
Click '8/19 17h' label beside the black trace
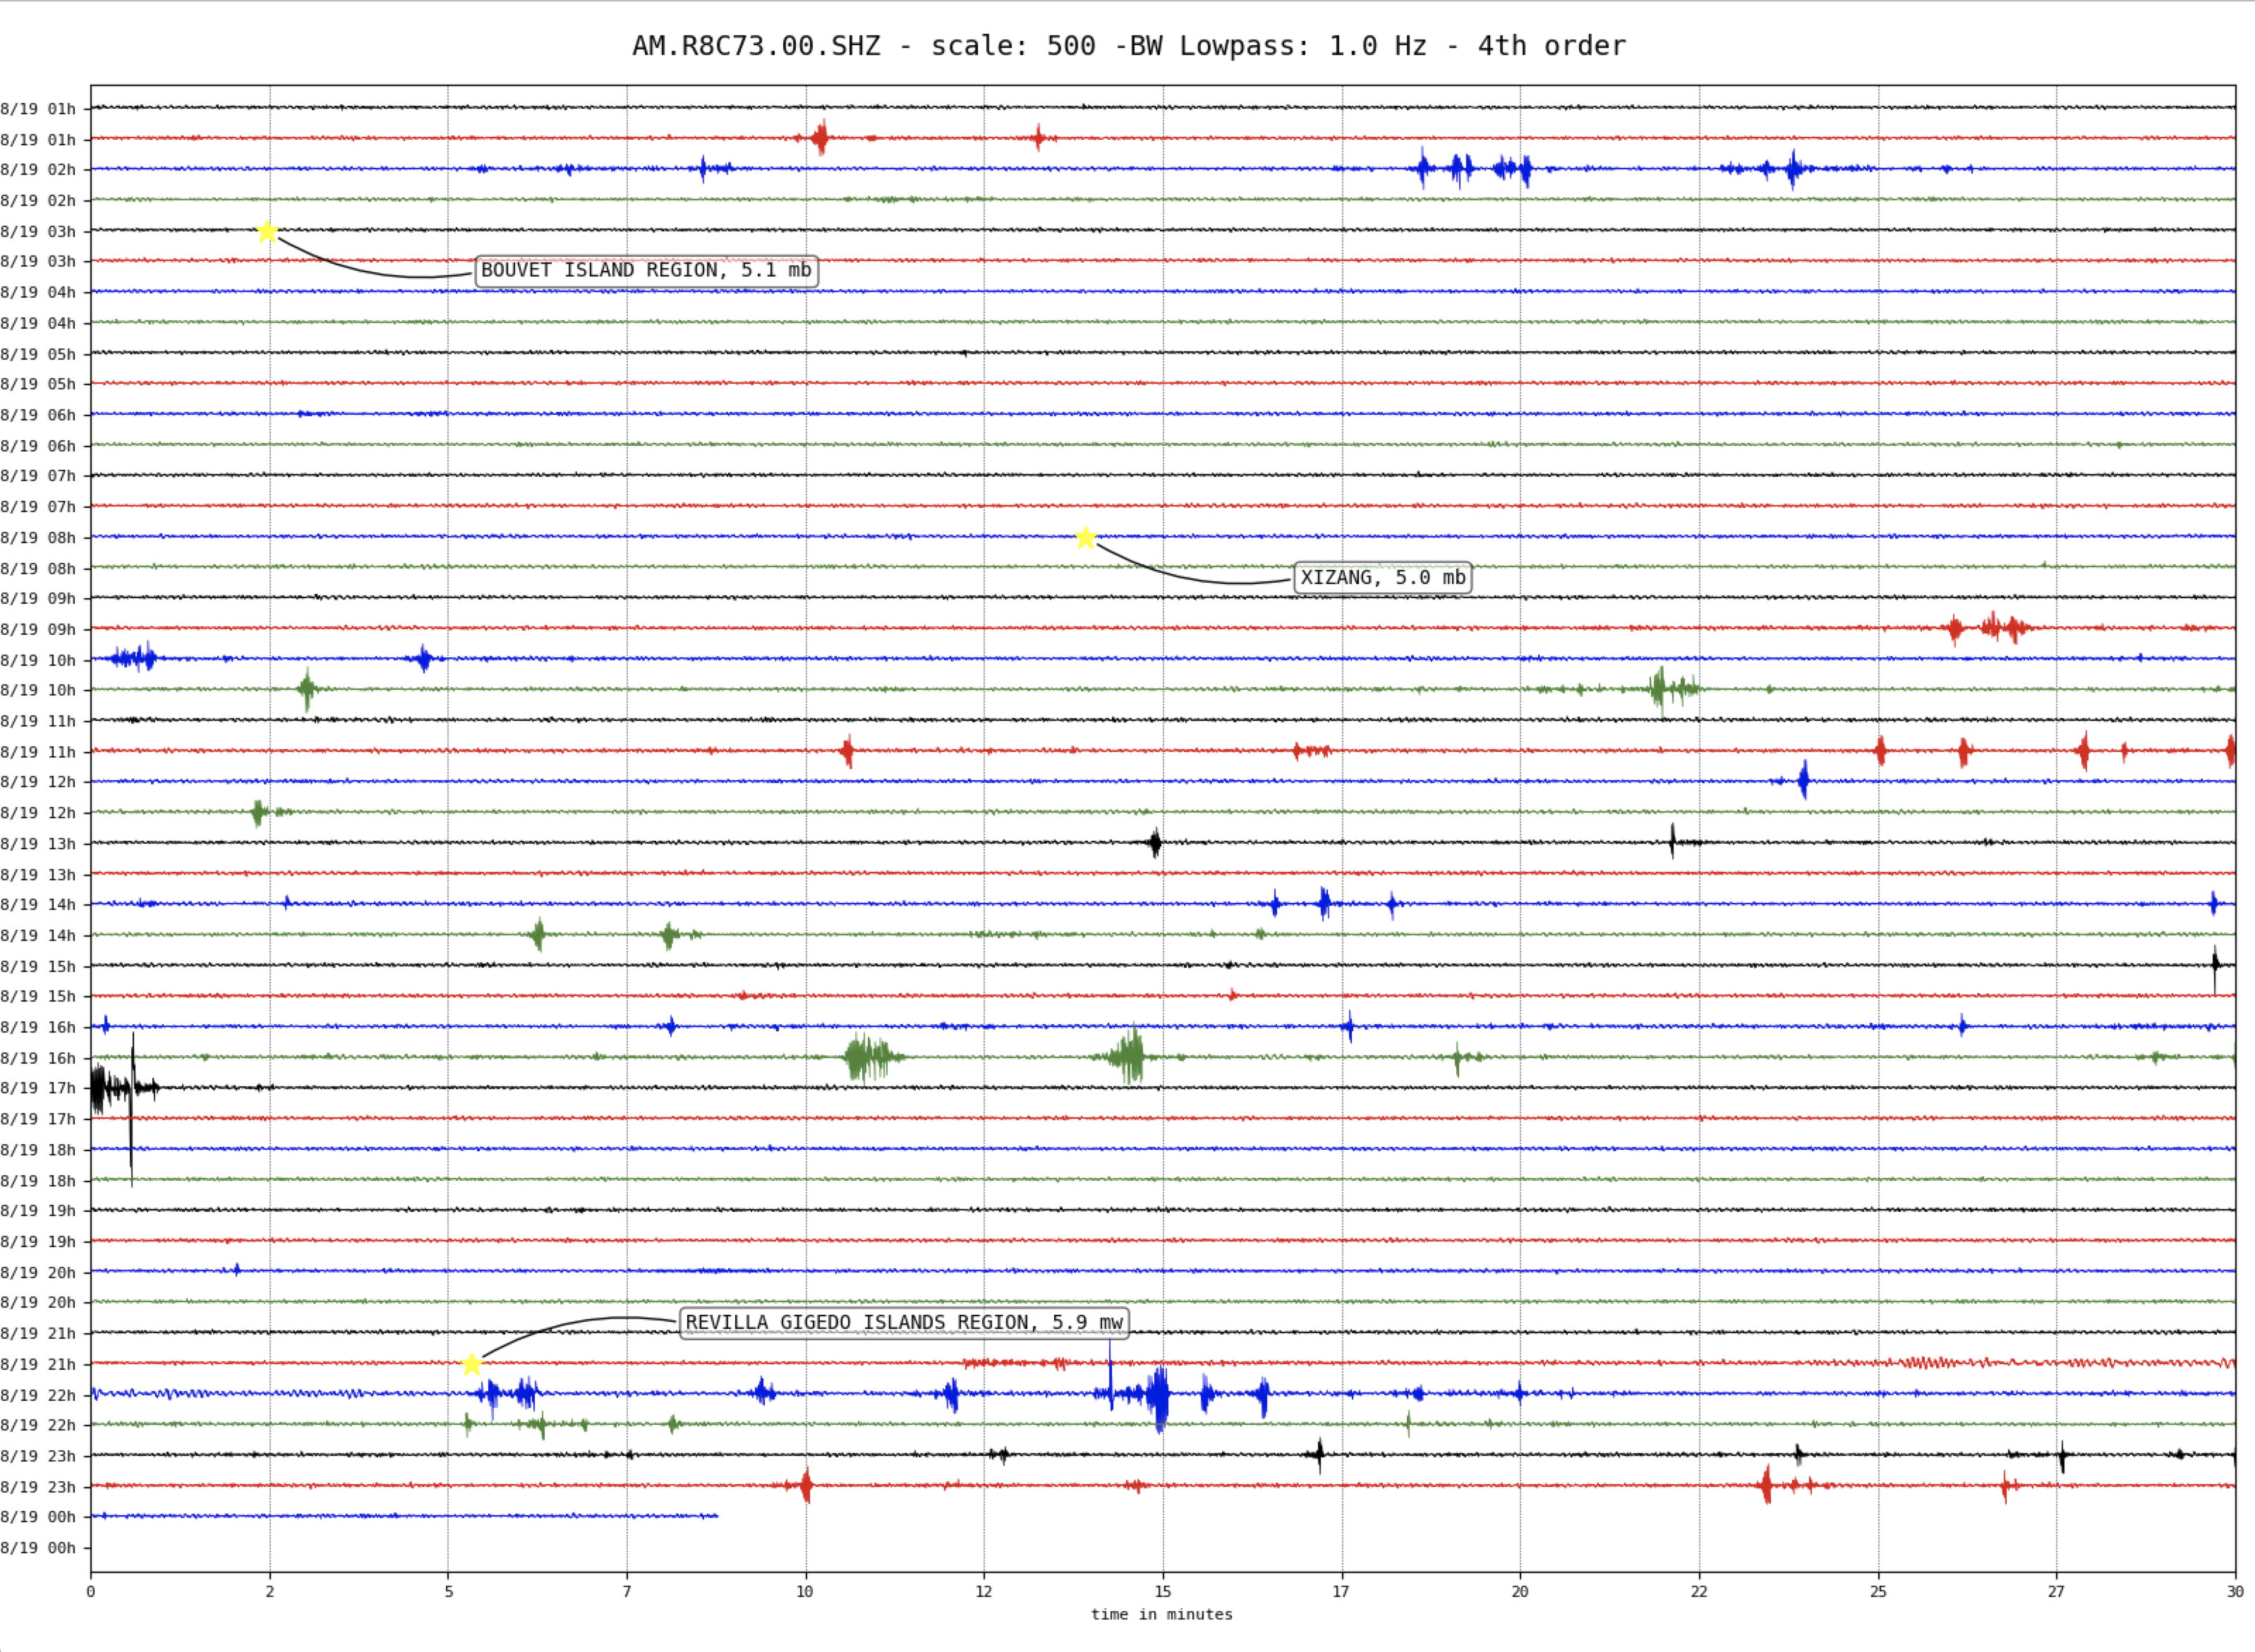38,1088
